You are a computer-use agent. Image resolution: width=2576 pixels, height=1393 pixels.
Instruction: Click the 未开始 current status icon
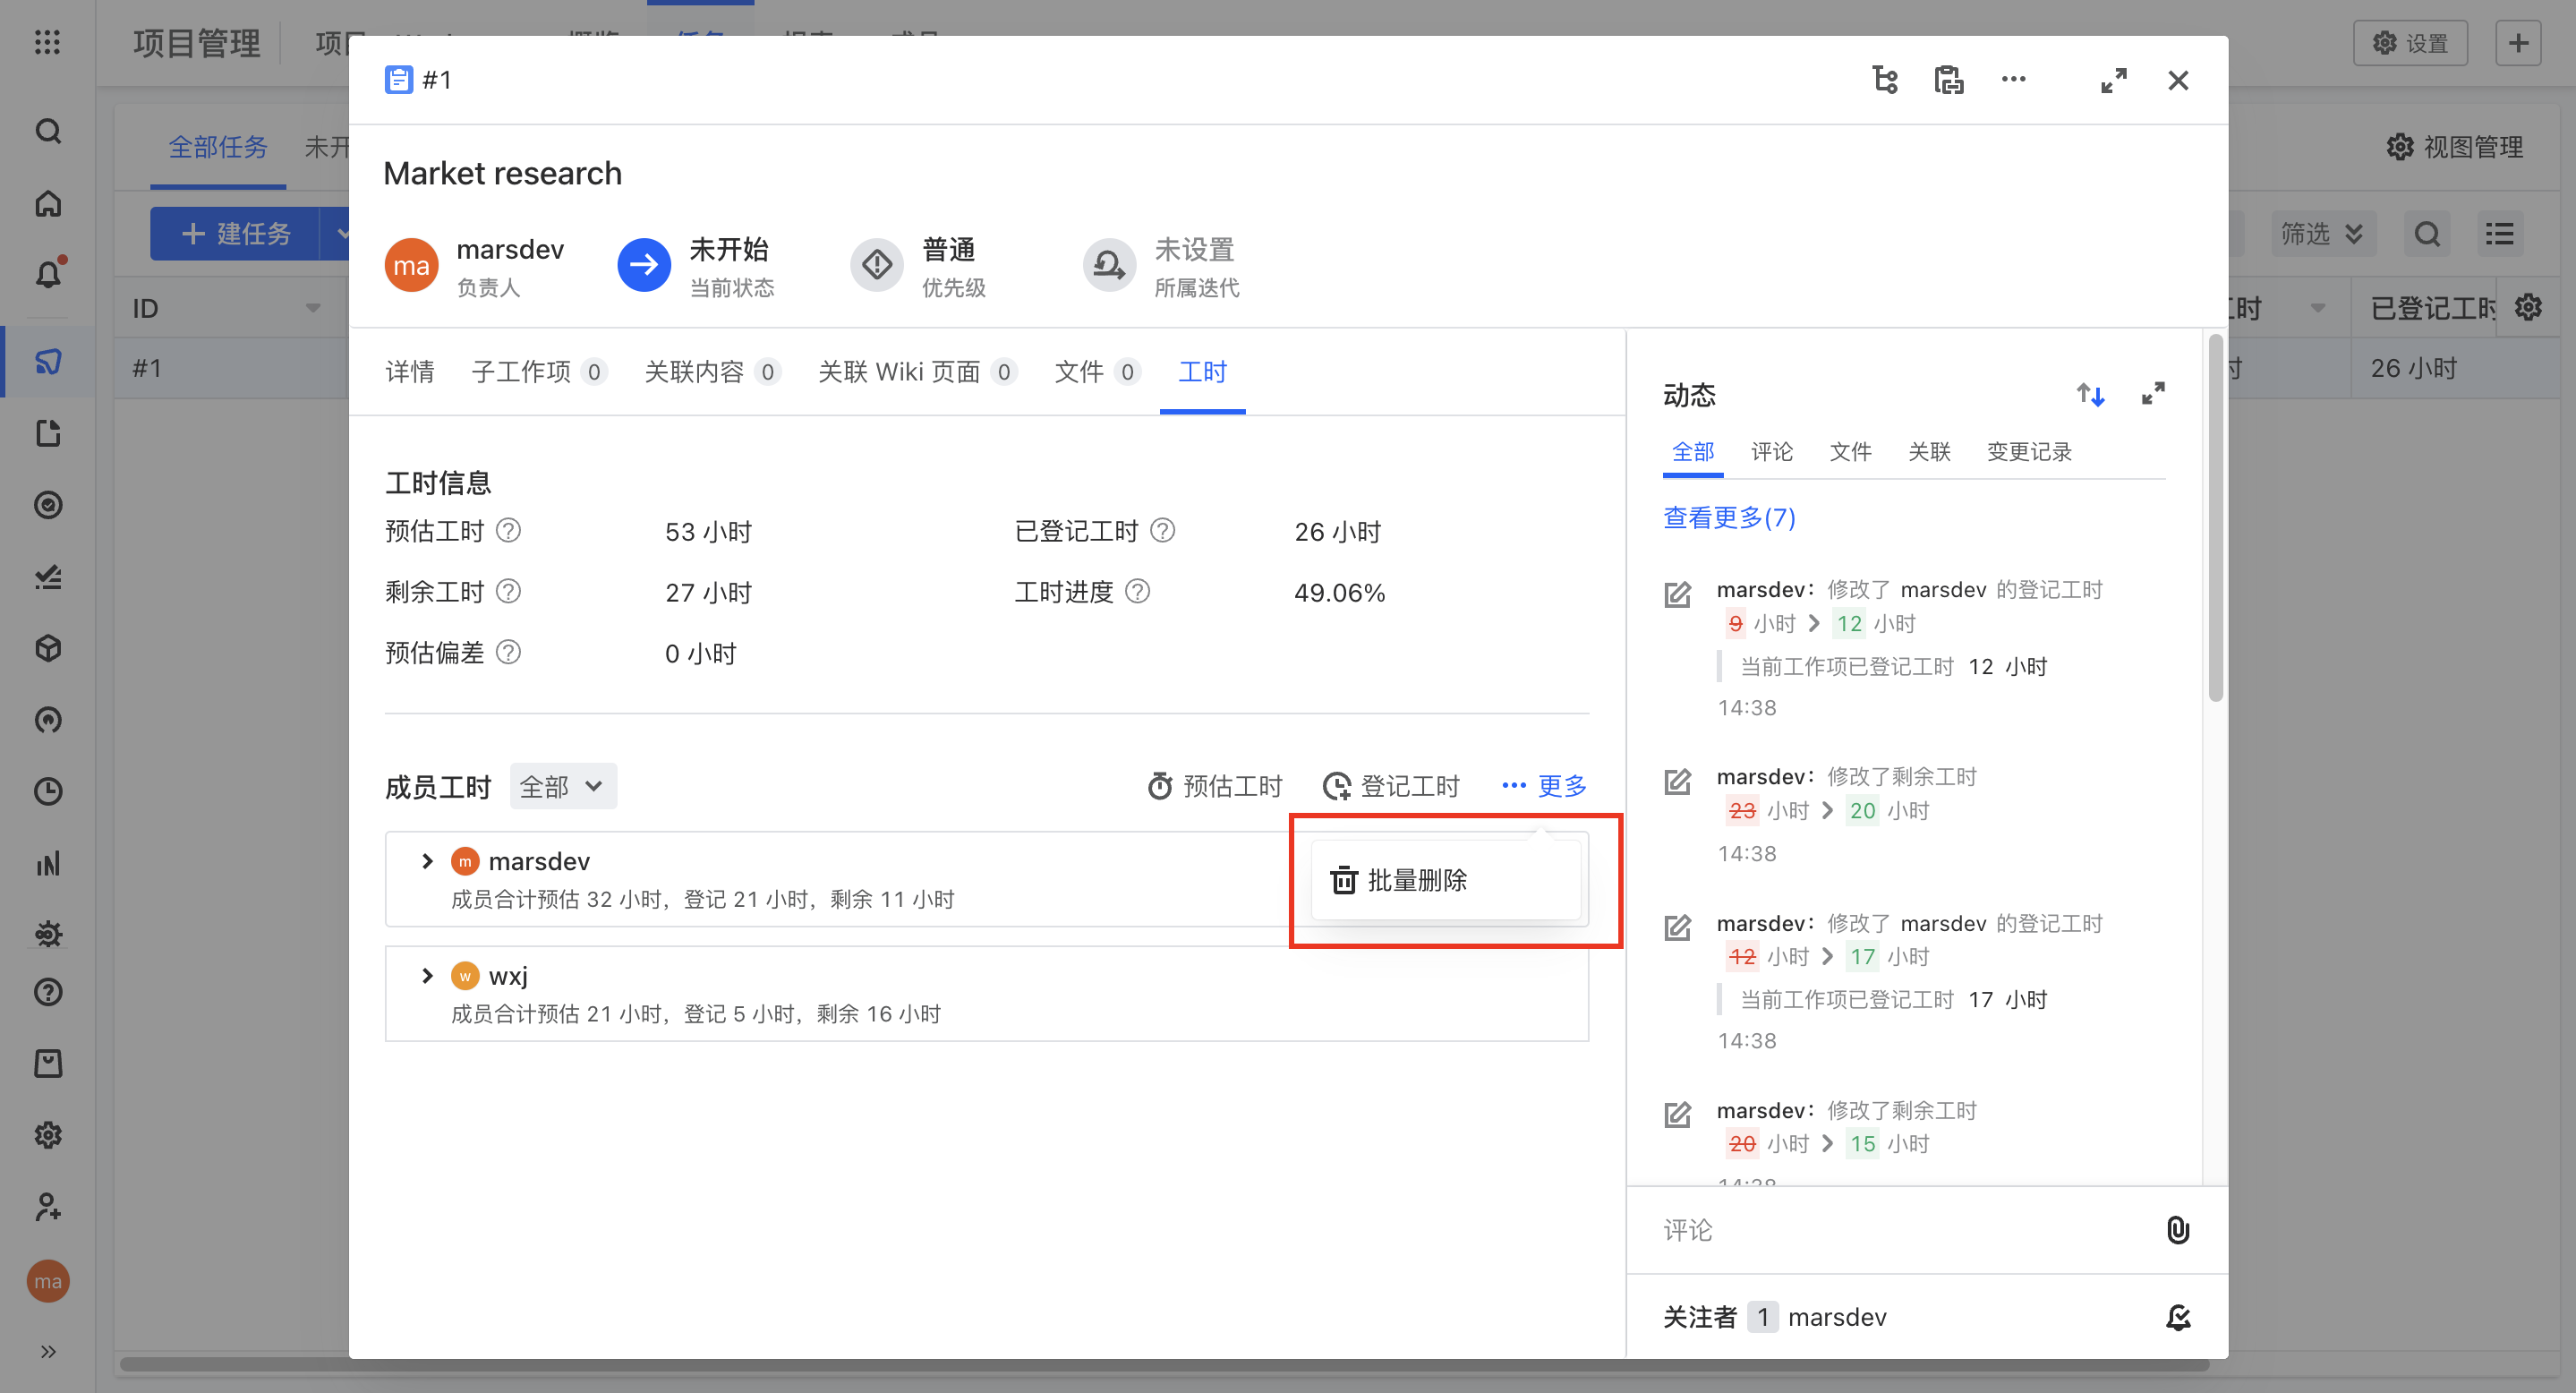click(644, 265)
